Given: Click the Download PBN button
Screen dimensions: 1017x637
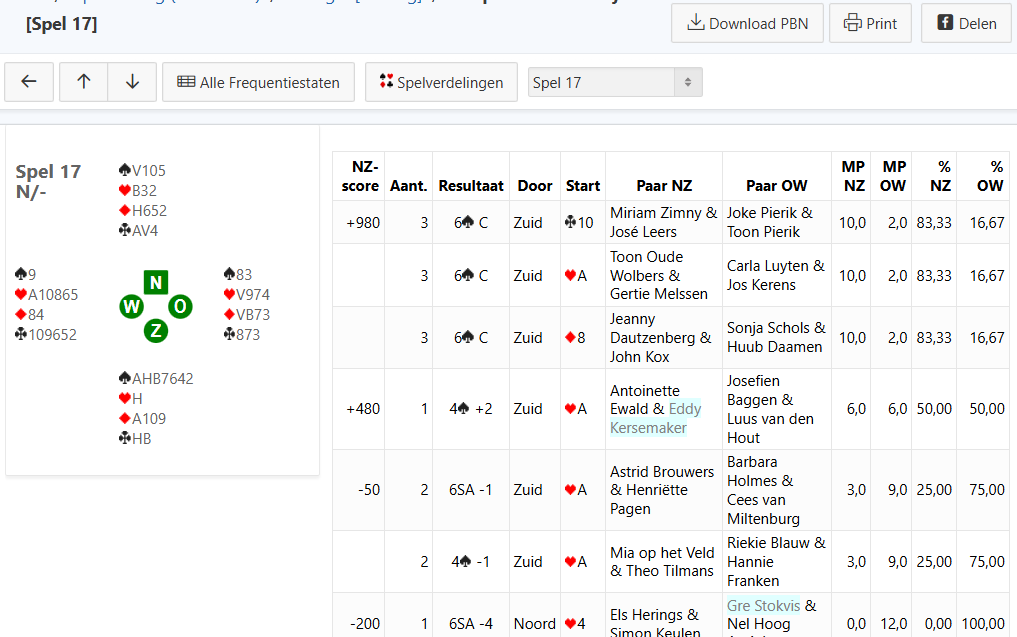Looking at the screenshot, I should pos(747,23).
